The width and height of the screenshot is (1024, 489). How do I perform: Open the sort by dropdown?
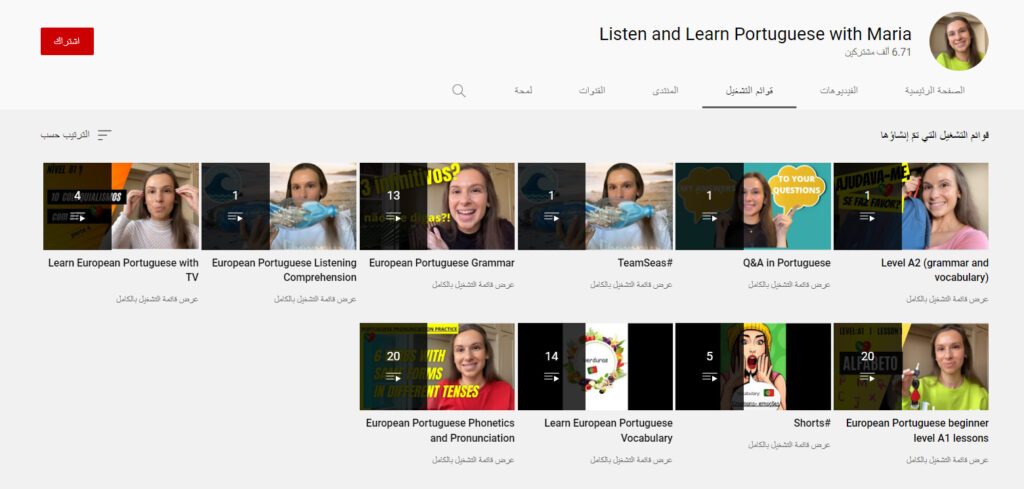point(76,134)
